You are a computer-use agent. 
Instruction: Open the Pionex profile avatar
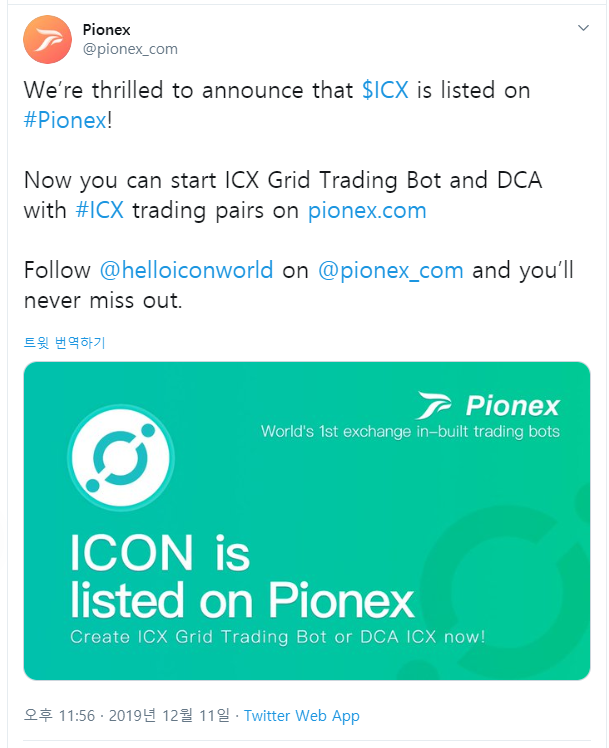47,40
